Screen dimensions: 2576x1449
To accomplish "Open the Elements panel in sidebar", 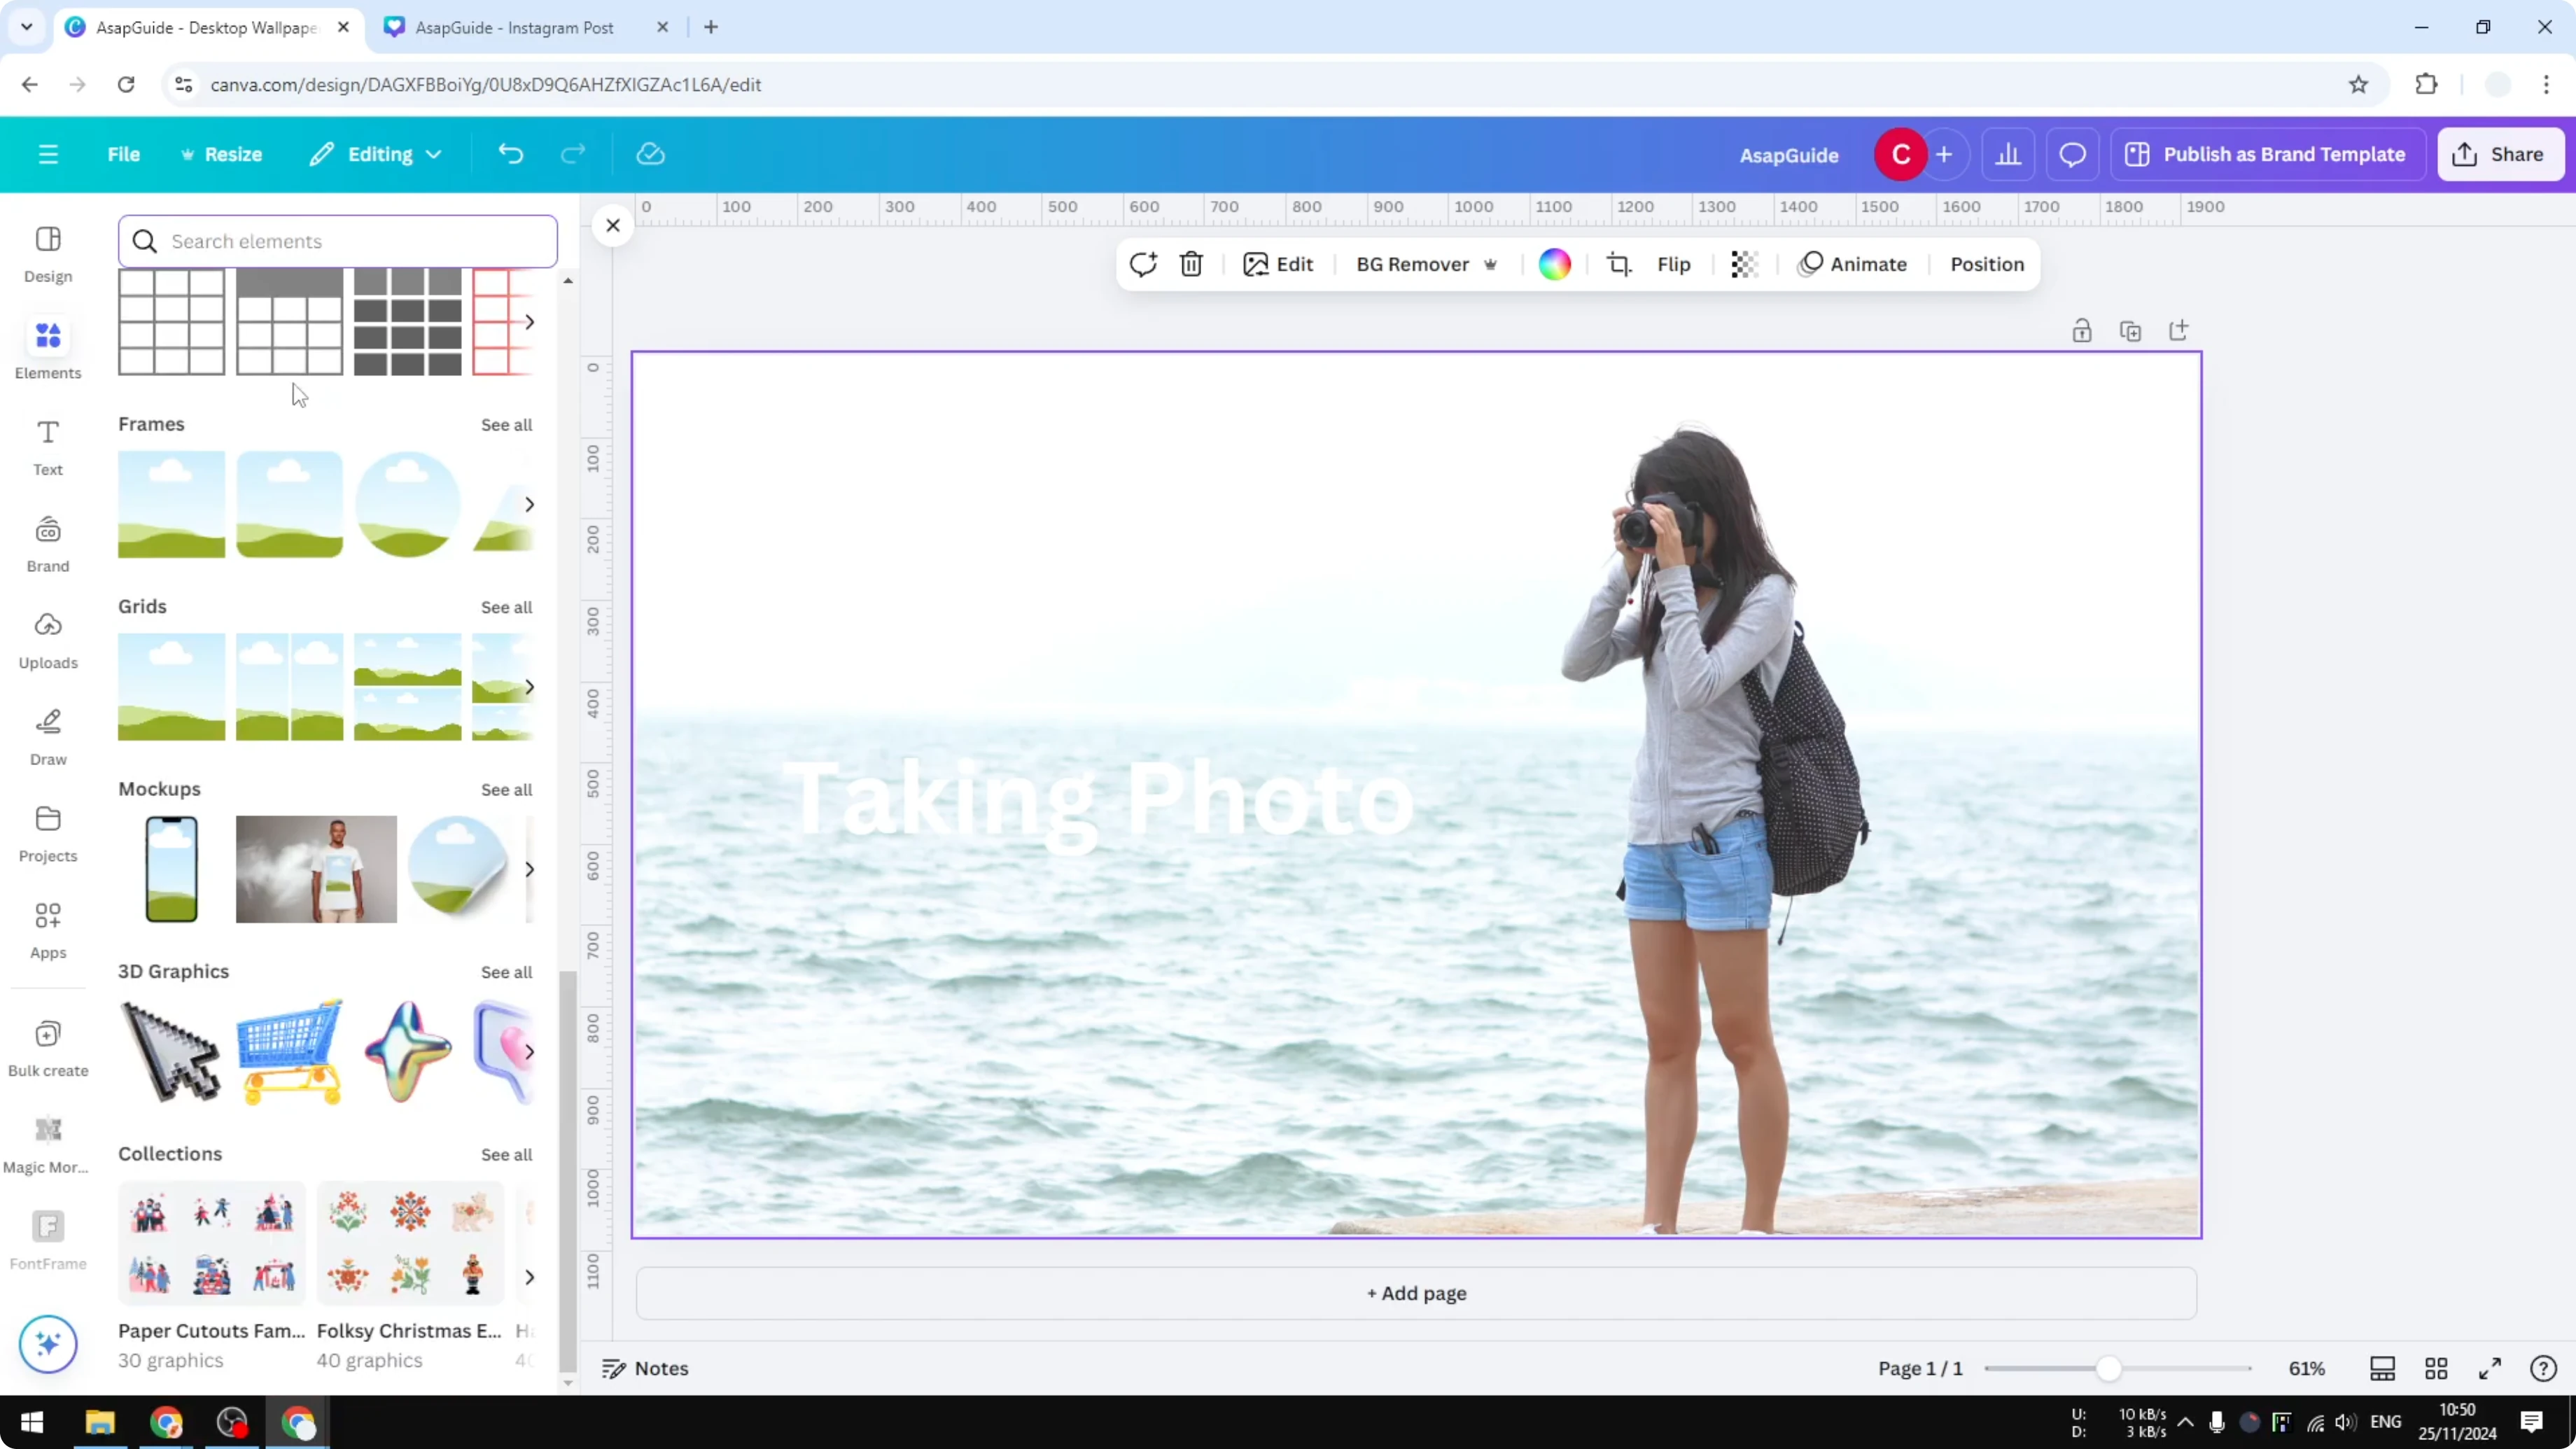I will click(47, 348).
